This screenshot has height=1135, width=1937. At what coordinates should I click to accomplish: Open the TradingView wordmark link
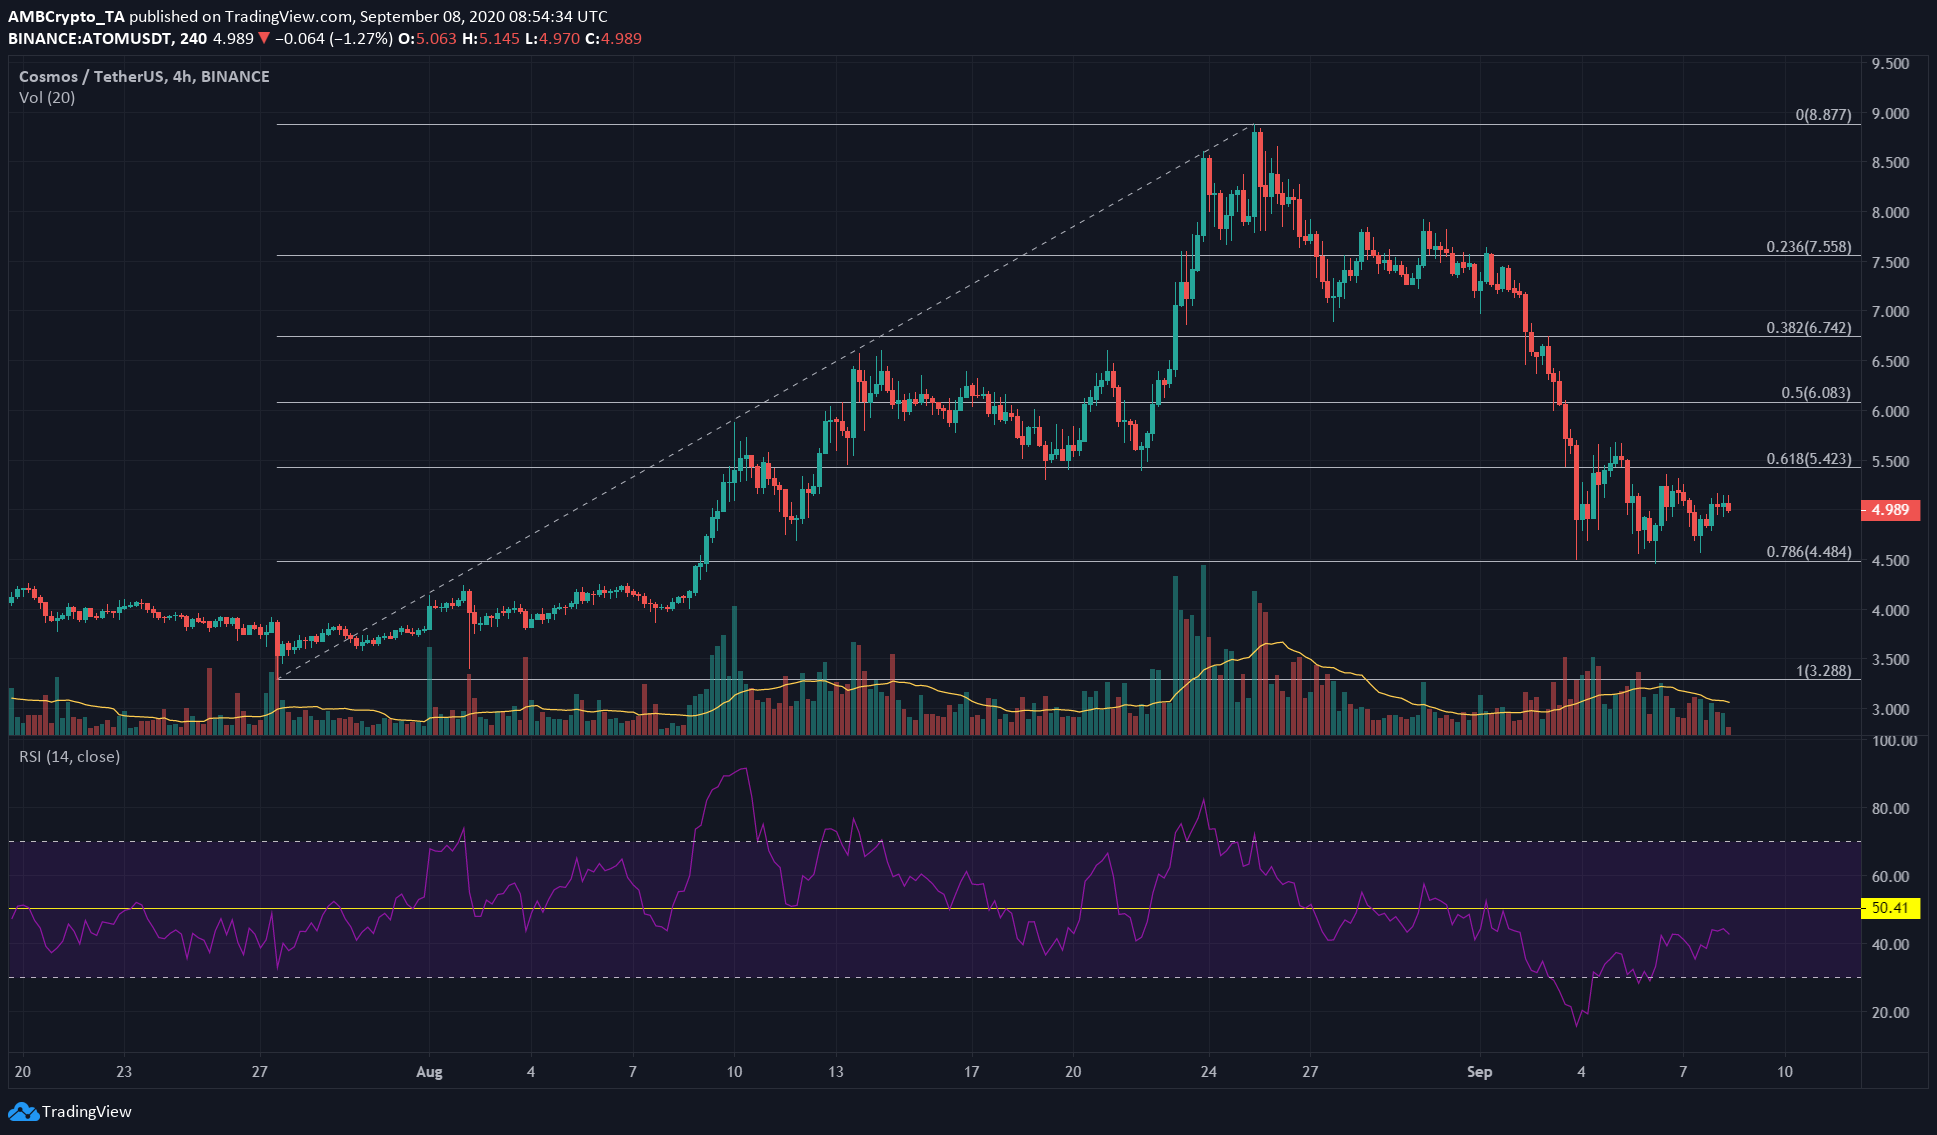tap(87, 1111)
